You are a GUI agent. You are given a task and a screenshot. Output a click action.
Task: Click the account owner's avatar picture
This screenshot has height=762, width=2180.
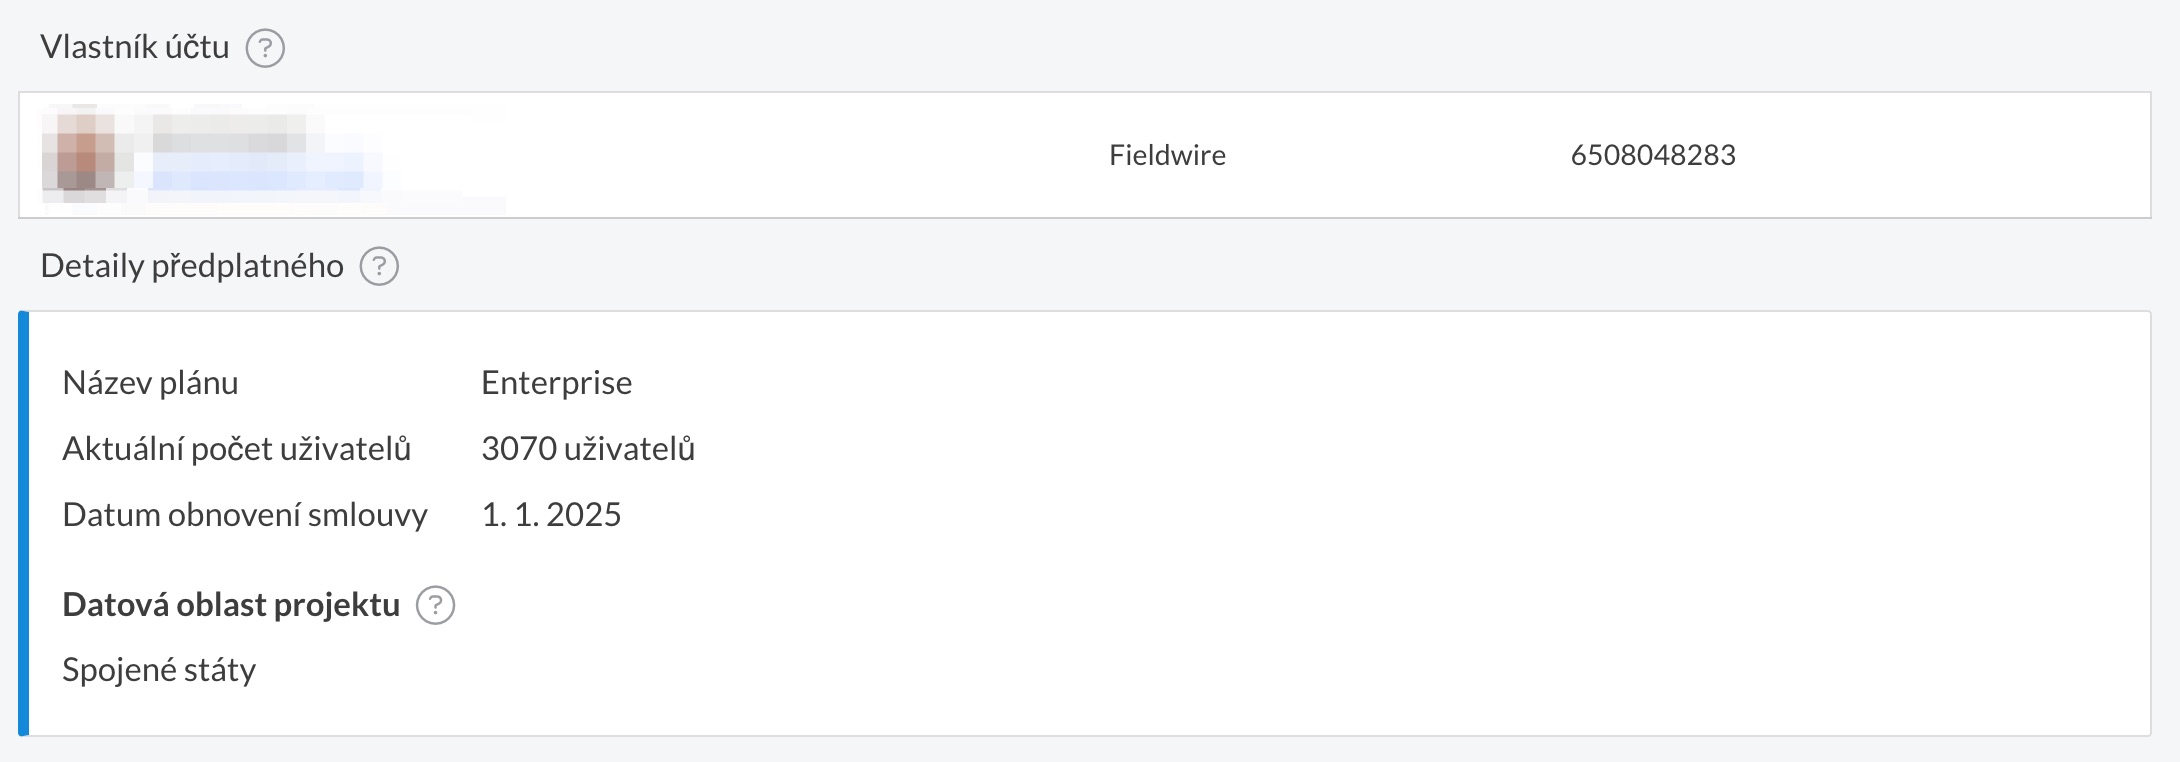click(x=78, y=152)
